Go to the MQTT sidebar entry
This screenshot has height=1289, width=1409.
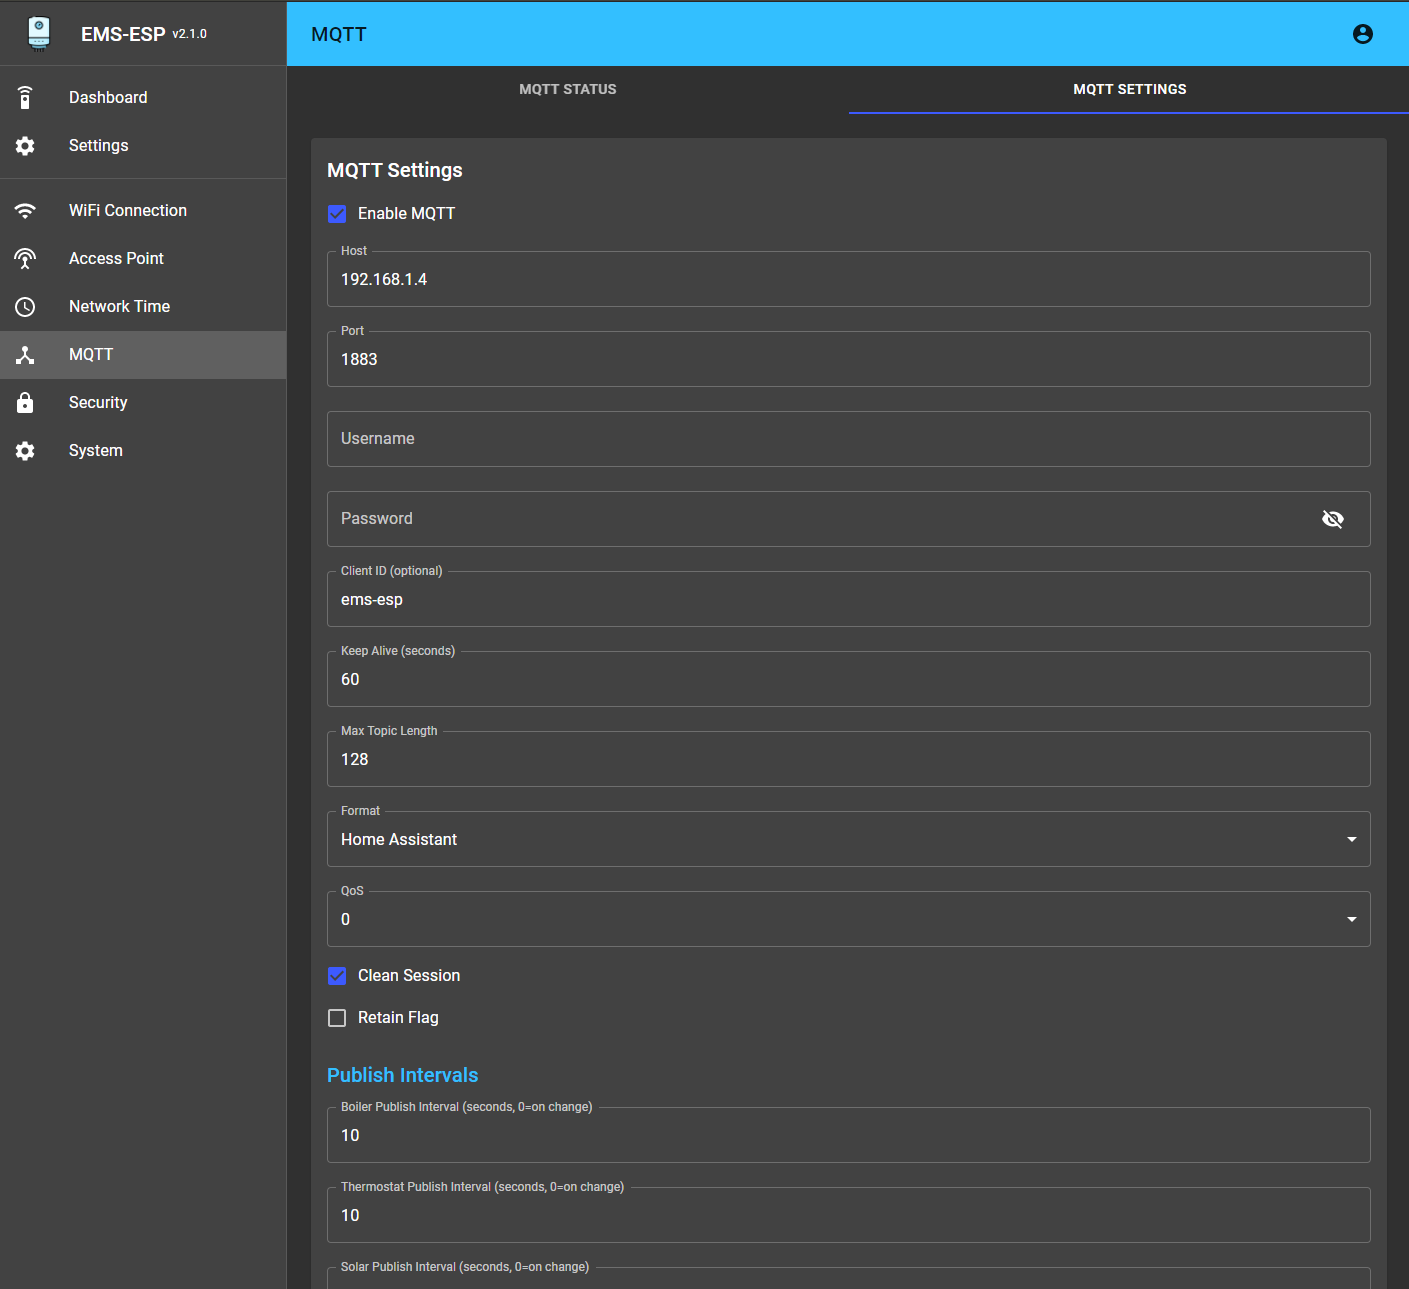(x=91, y=355)
